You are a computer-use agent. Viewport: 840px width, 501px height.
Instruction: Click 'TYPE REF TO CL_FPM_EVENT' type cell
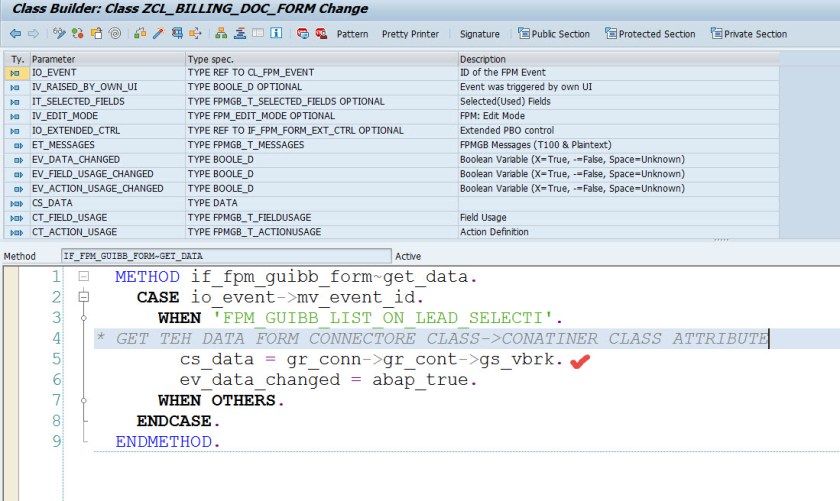click(x=322, y=73)
